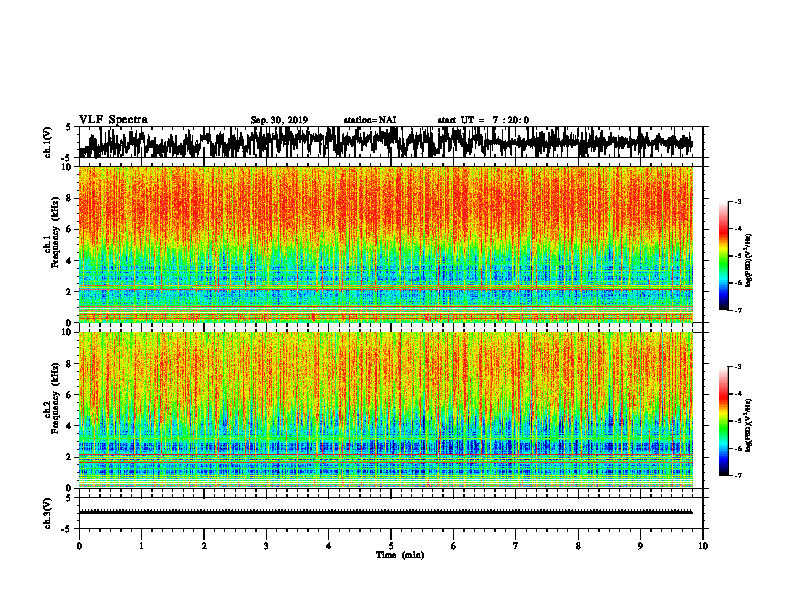This screenshot has width=792, height=612.
Task: Click the "start UT = 7:20:0" text
Action: (483, 120)
